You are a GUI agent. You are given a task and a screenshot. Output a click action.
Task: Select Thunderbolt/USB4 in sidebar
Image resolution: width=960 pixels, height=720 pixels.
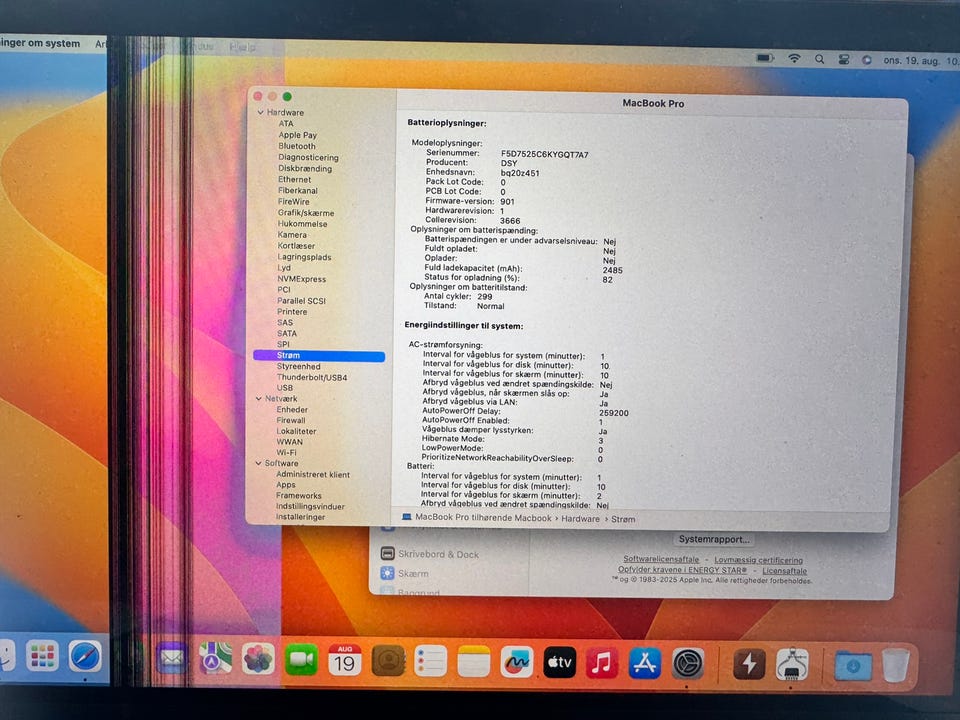[x=312, y=378]
